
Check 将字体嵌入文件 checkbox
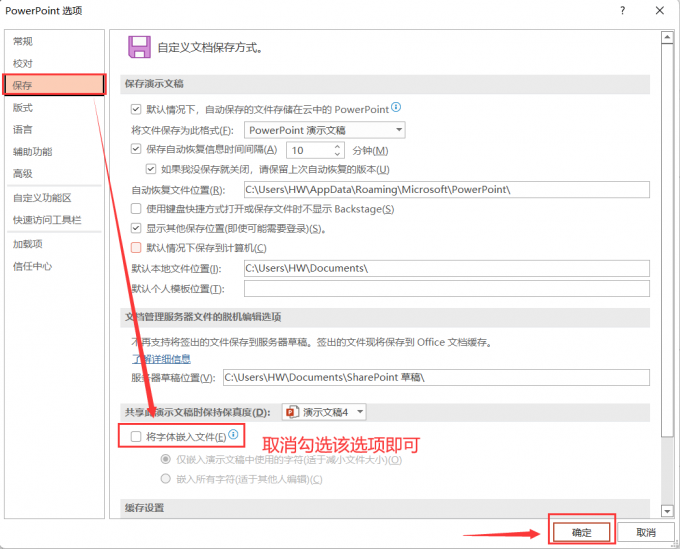tap(136, 436)
